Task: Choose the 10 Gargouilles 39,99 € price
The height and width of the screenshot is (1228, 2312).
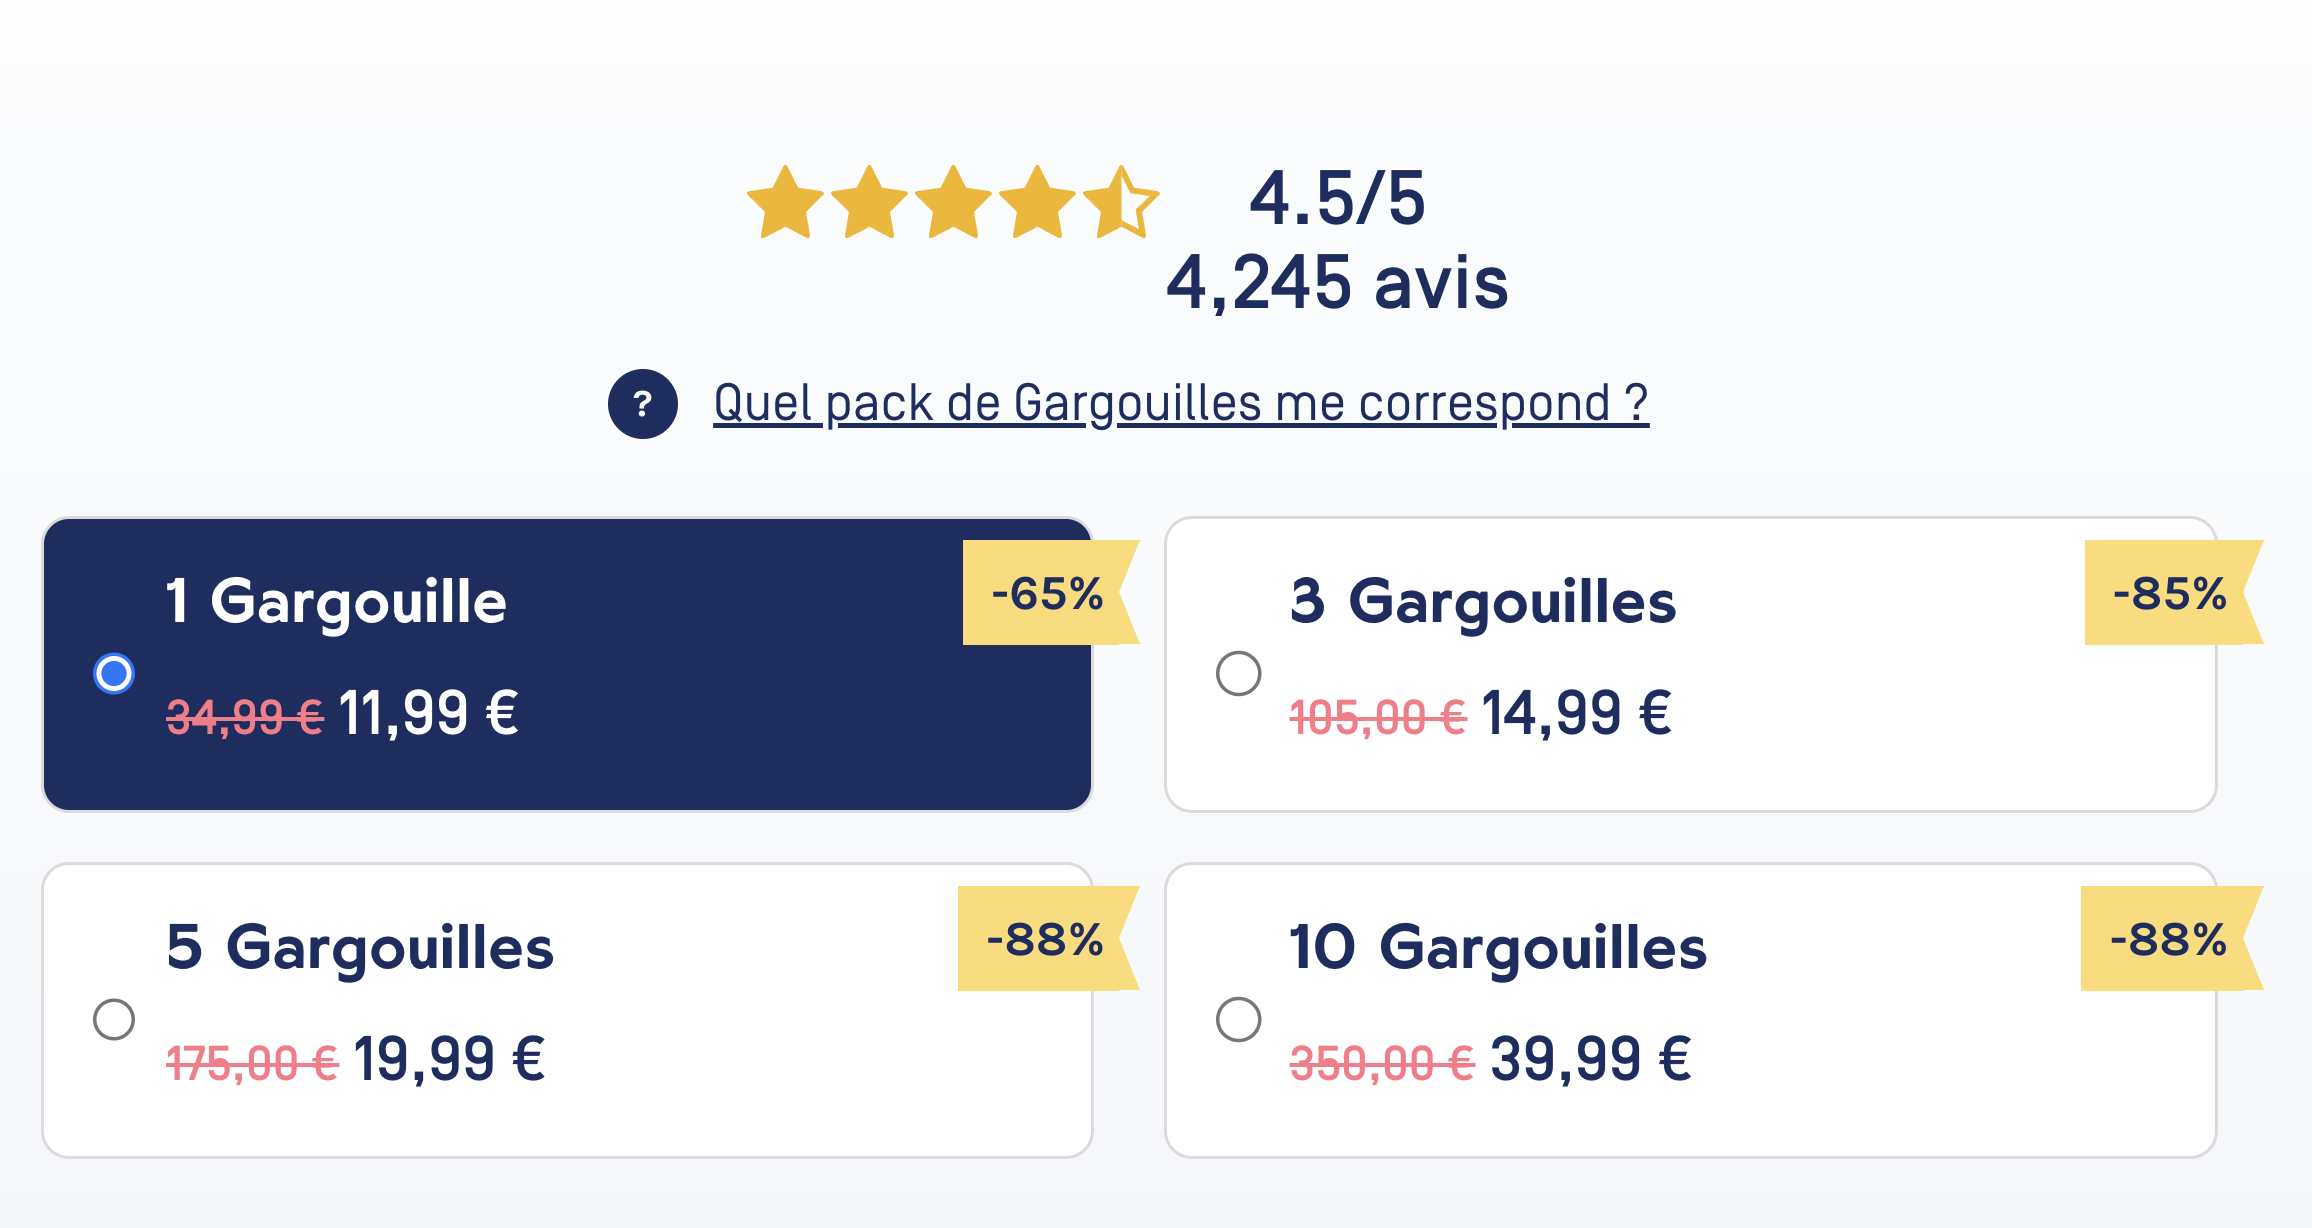Action: [x=1591, y=1059]
